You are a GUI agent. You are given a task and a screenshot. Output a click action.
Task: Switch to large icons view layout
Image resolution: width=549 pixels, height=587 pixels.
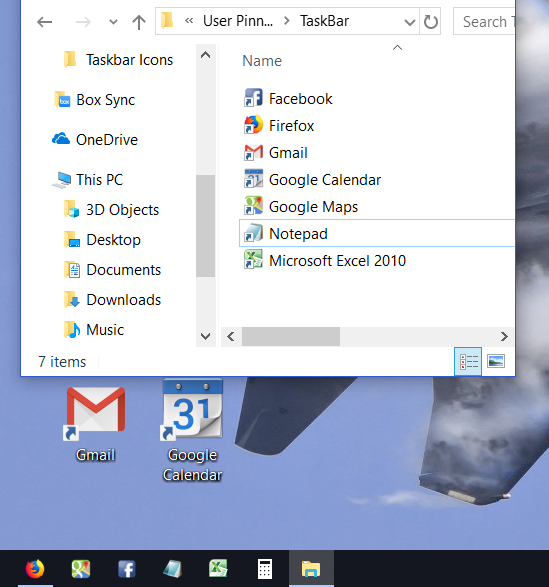point(496,361)
